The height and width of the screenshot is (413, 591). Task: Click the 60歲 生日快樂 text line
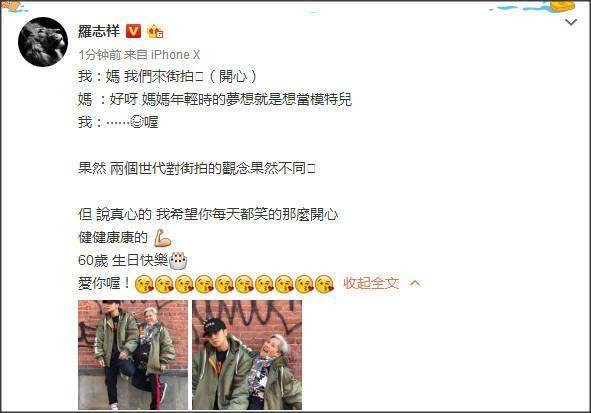pos(133,260)
